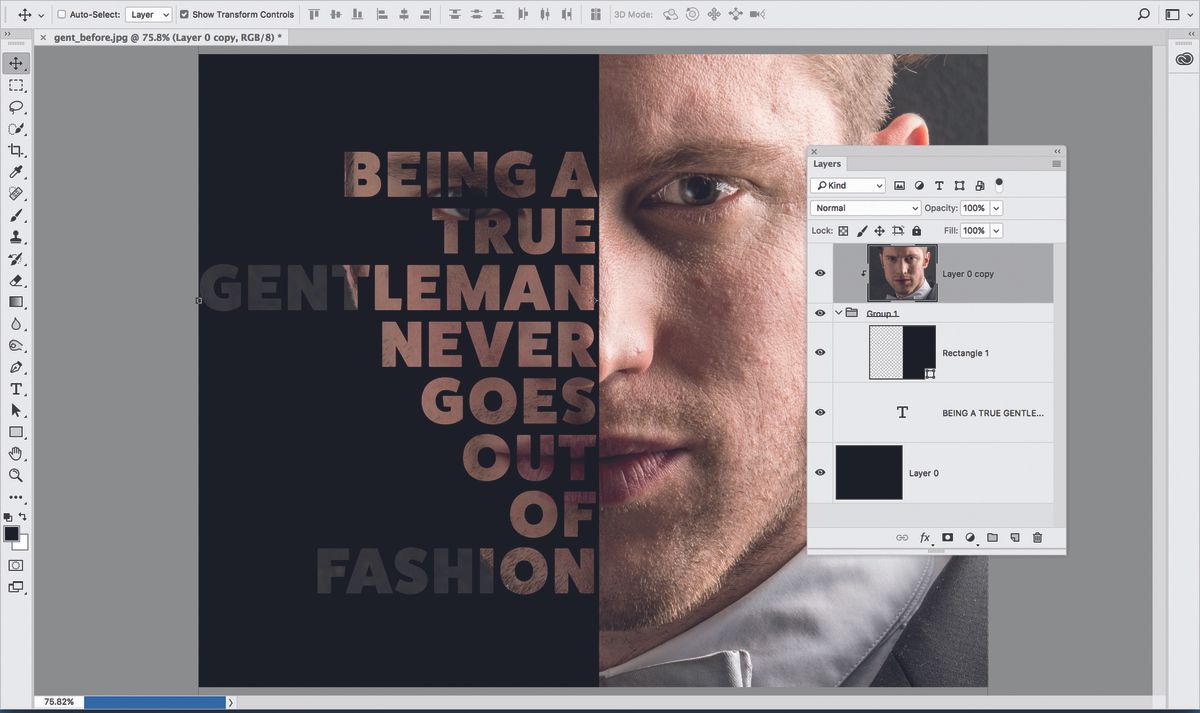Open the Add layer mask icon

947,537
